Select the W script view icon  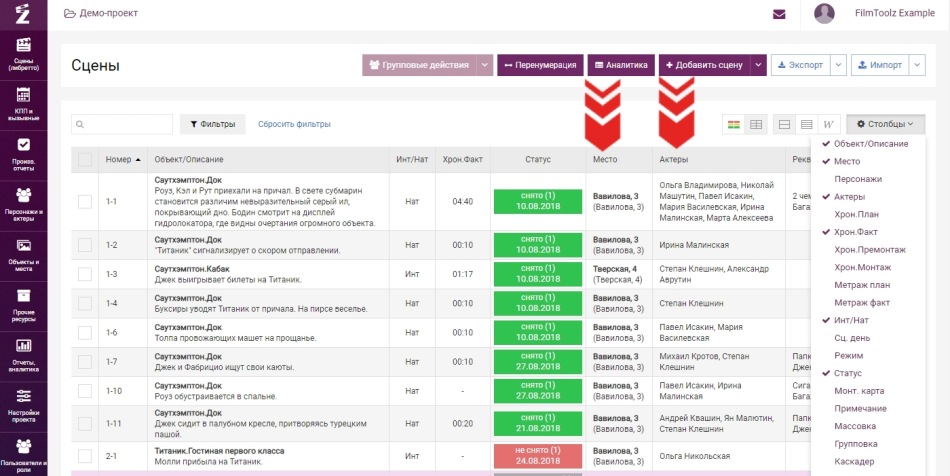(829, 125)
